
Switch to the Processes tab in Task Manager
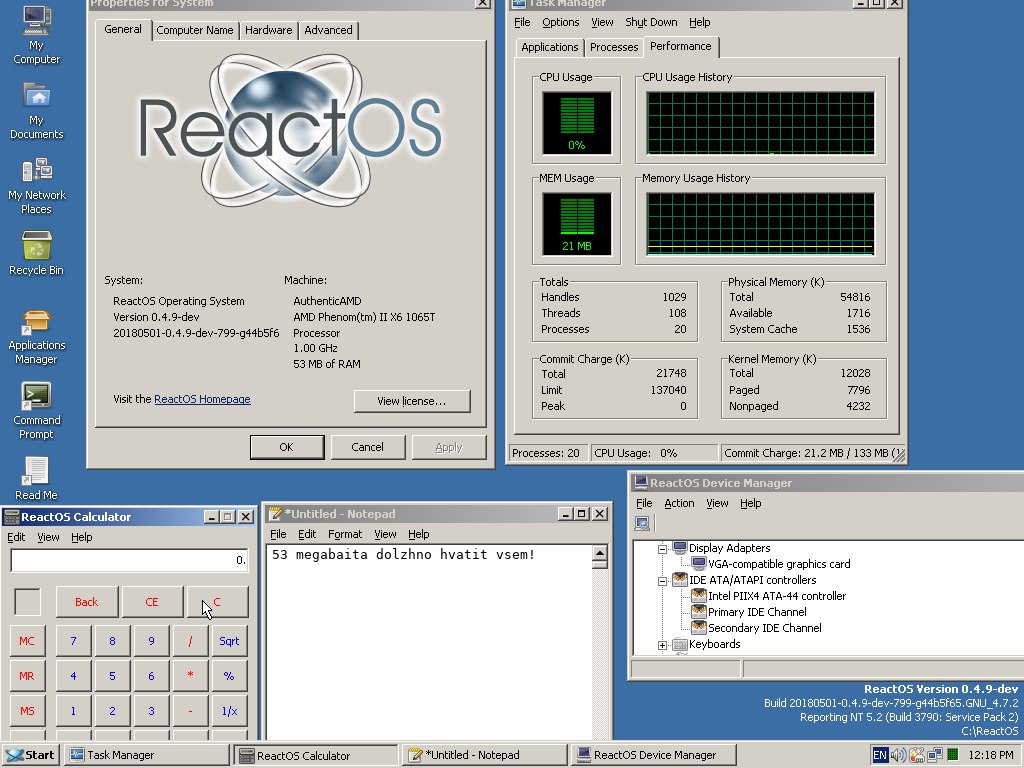(613, 46)
